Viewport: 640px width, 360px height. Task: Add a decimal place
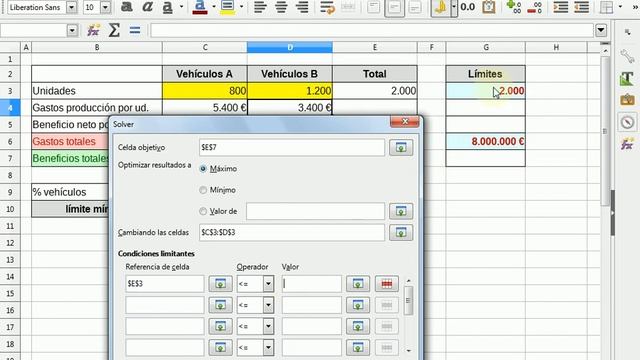513,7
